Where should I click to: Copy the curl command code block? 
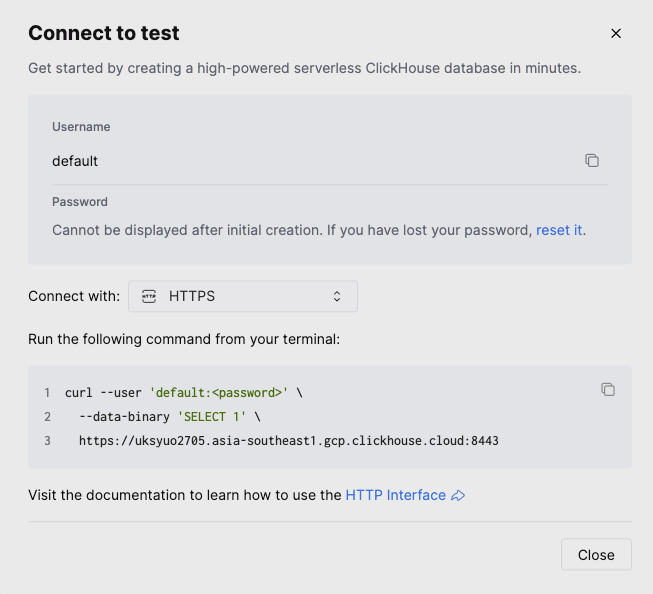click(x=607, y=389)
